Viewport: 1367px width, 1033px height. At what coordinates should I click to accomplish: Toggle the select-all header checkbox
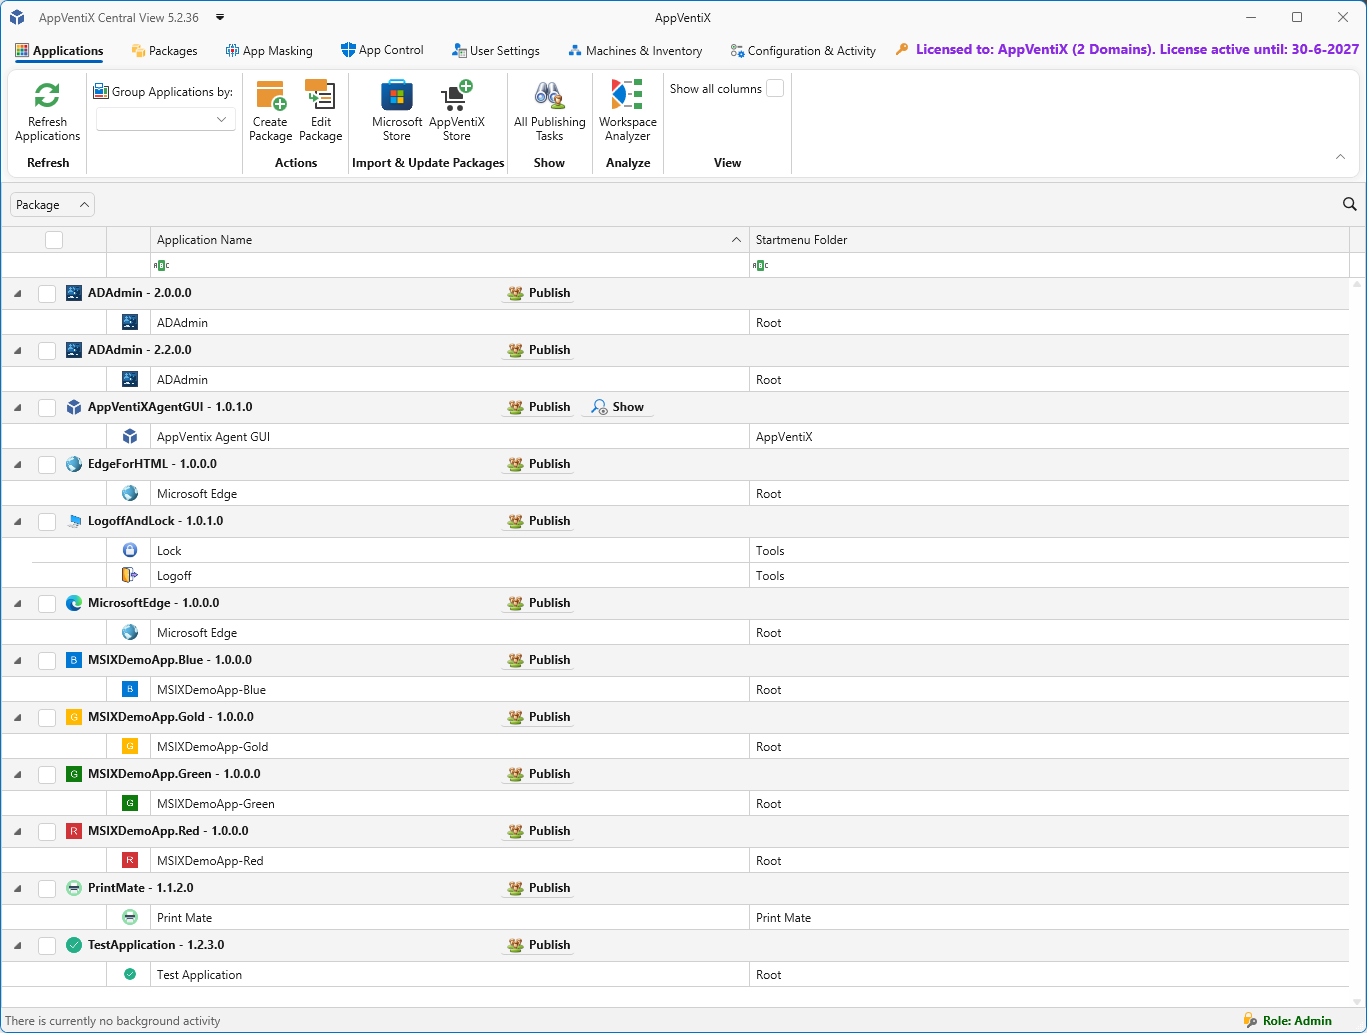[54, 240]
